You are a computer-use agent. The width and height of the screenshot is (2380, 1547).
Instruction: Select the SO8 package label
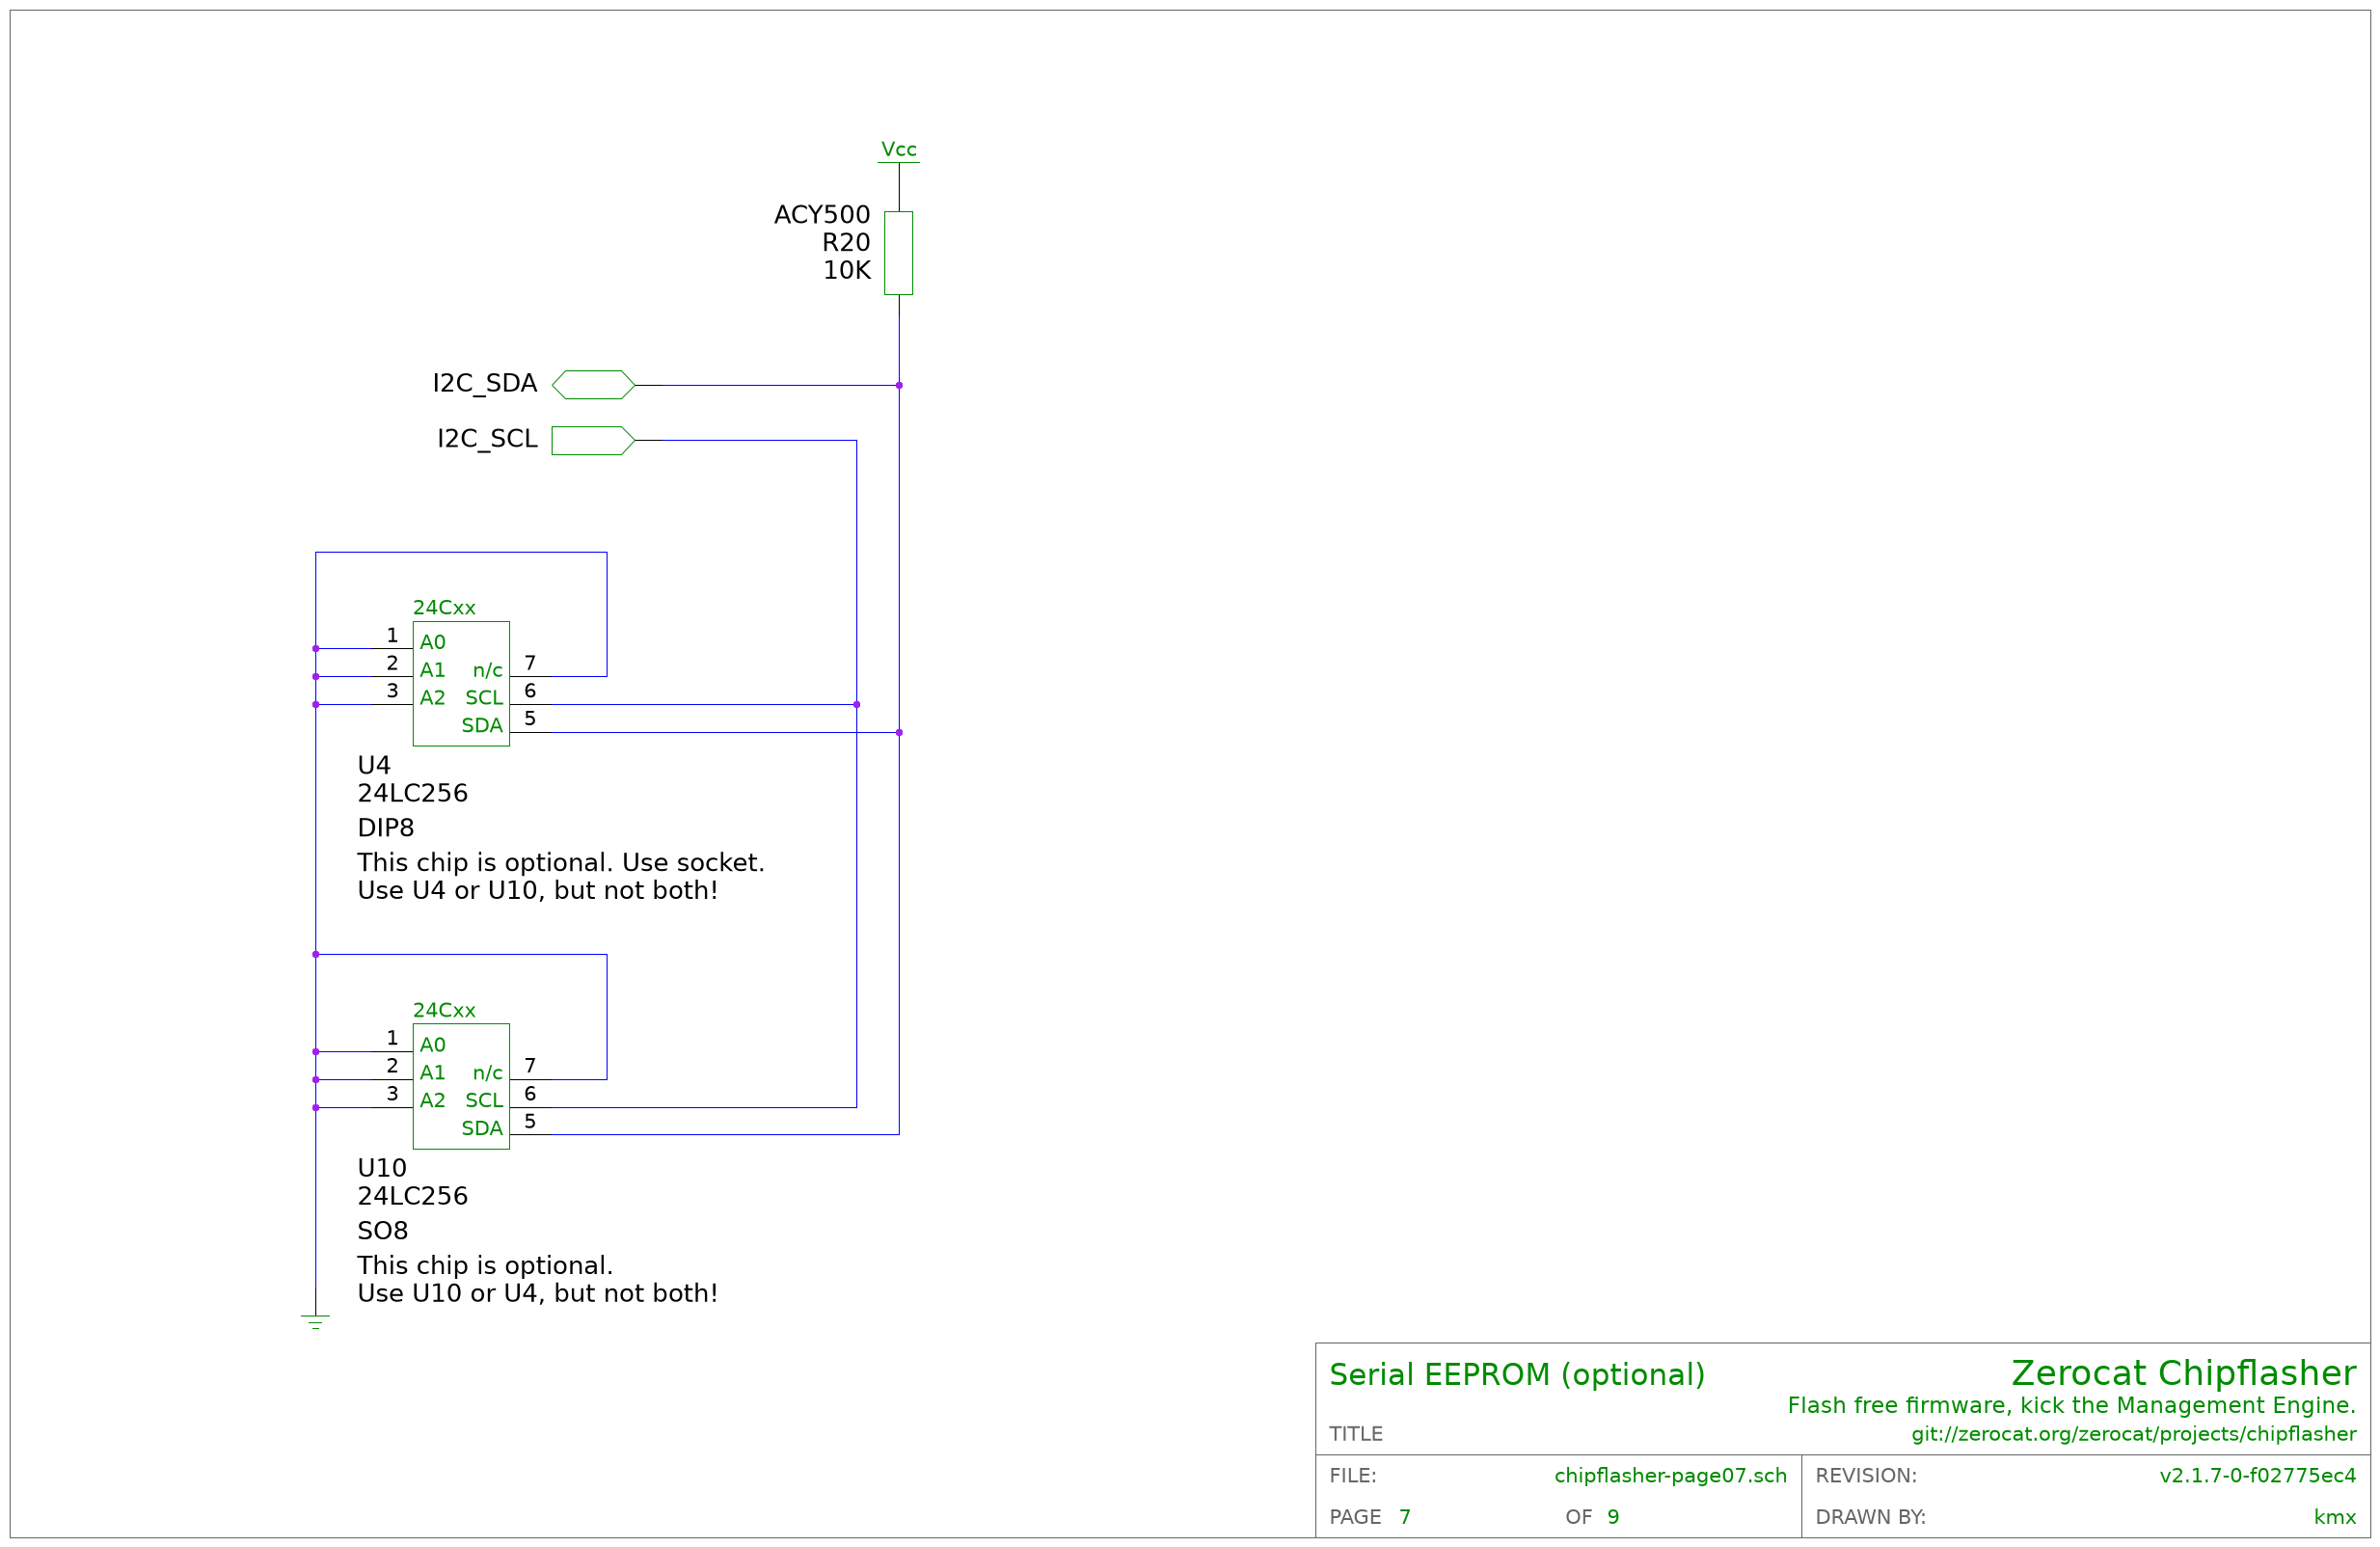383,1231
